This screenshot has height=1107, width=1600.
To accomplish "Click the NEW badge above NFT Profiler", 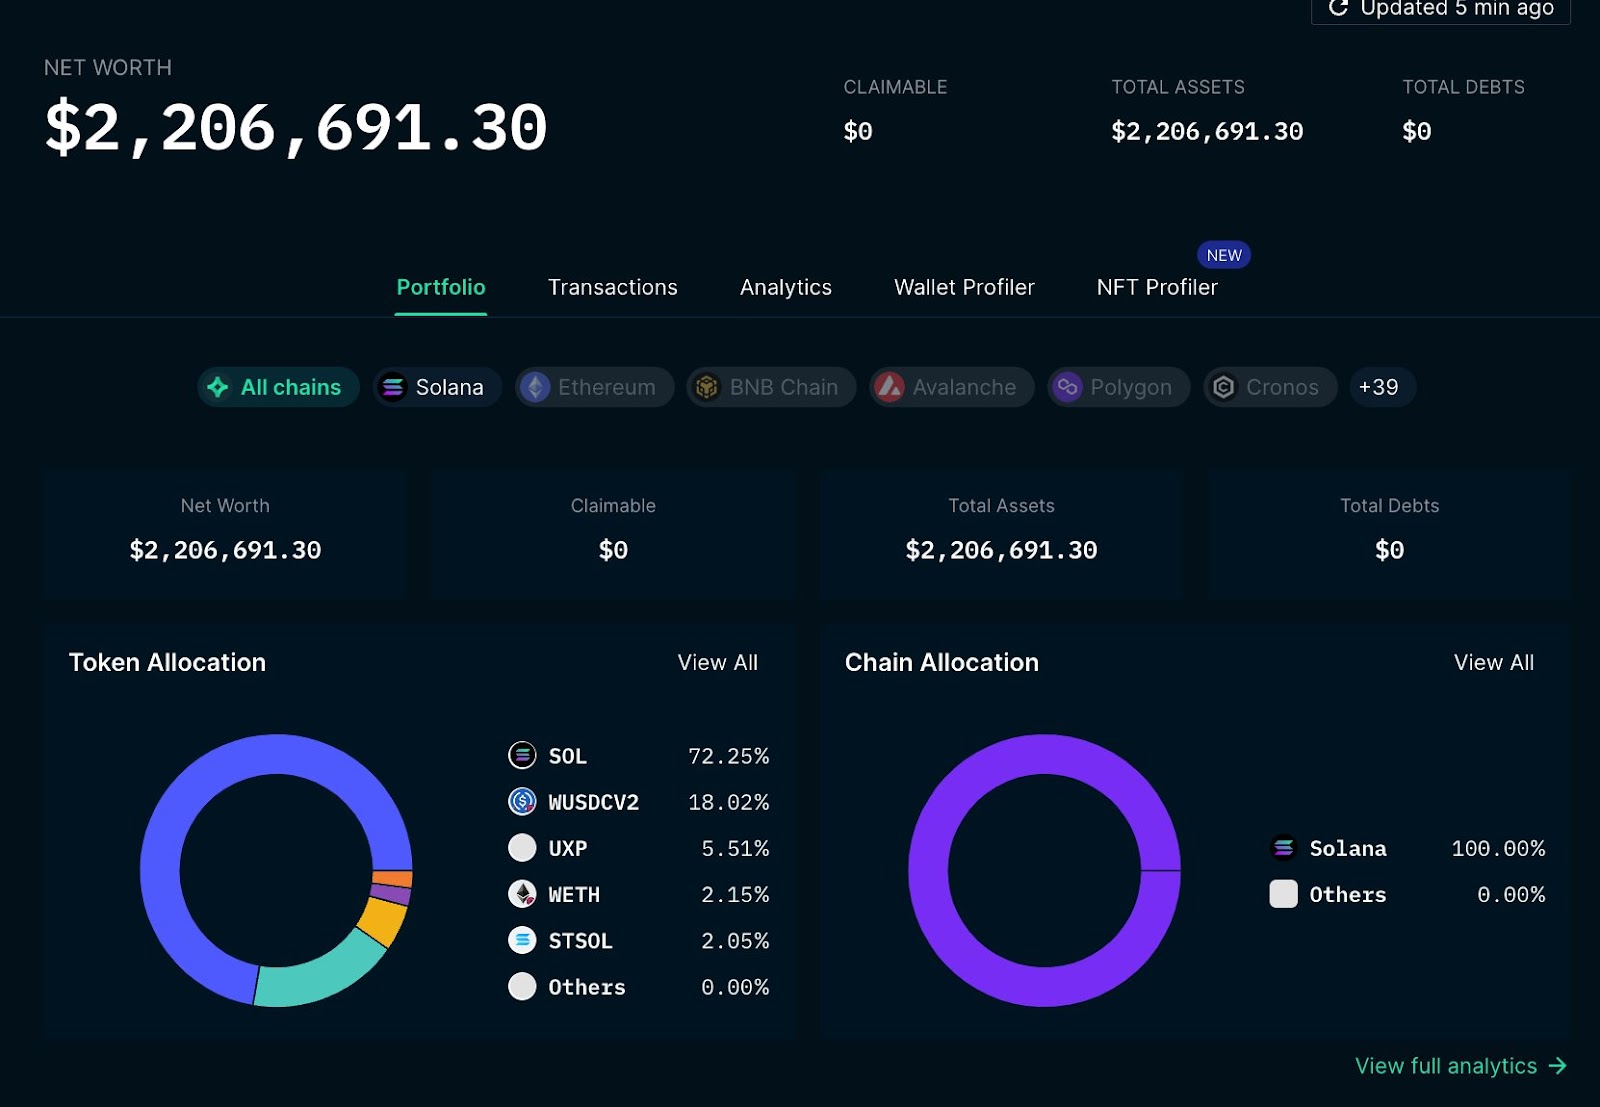I will [x=1224, y=255].
